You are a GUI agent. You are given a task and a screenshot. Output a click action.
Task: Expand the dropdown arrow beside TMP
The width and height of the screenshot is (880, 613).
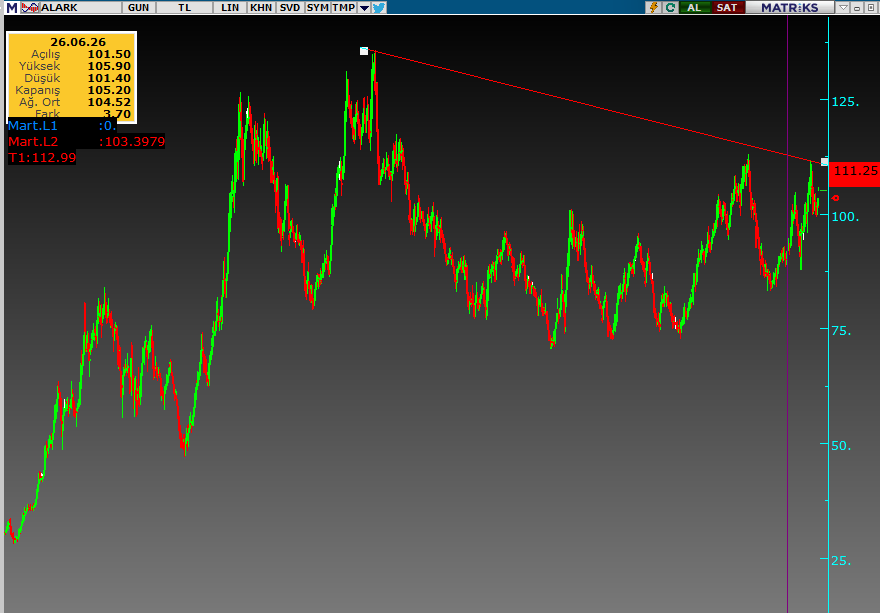click(364, 7)
